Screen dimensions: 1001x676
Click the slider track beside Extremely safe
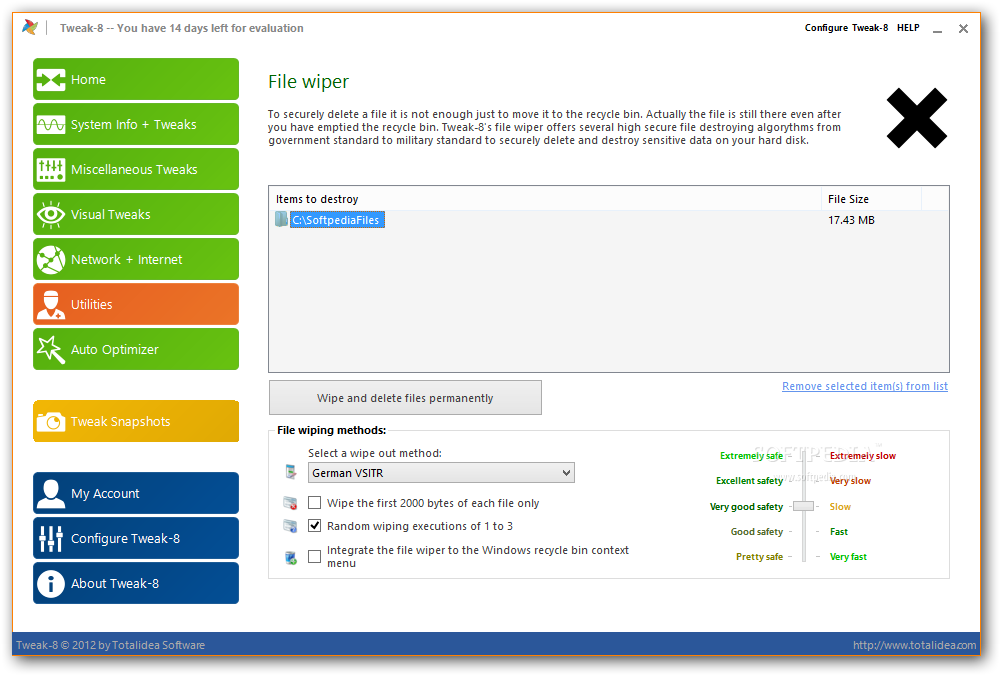(804, 456)
